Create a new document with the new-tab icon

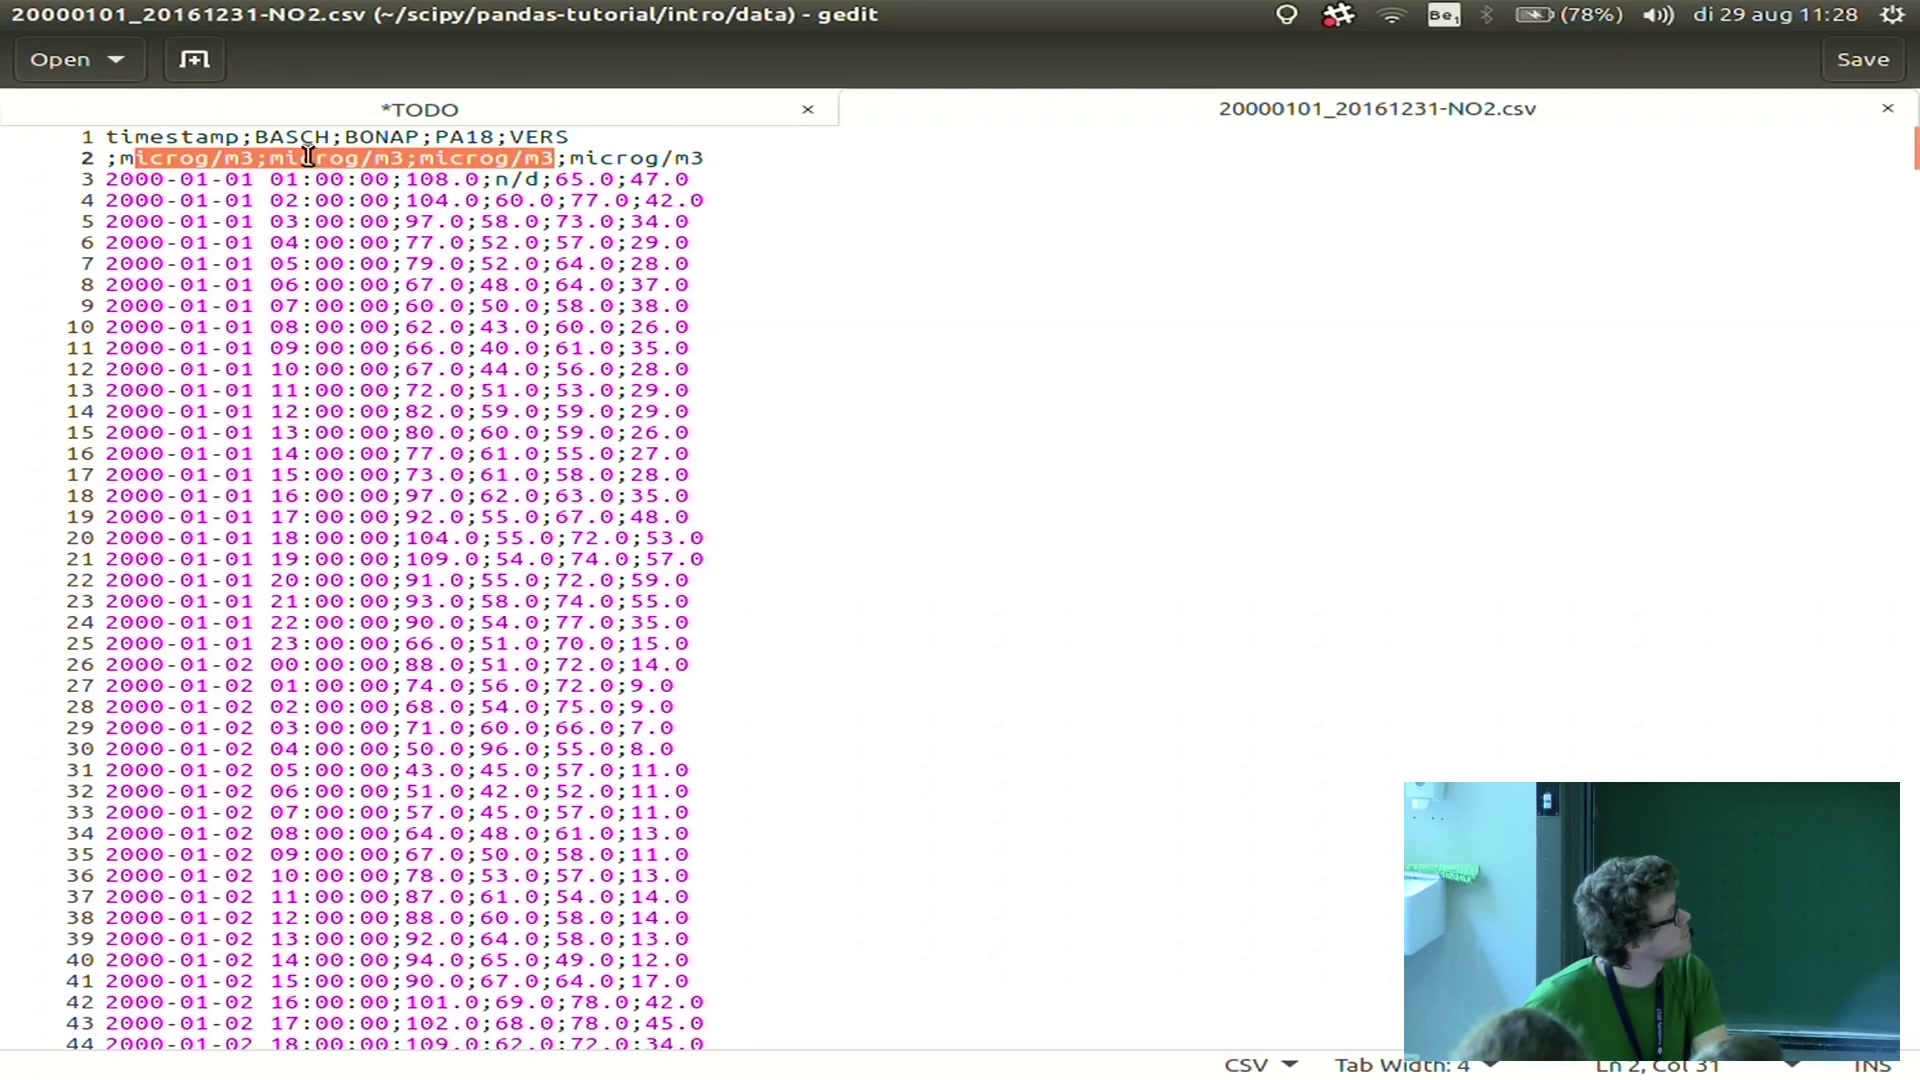click(194, 59)
